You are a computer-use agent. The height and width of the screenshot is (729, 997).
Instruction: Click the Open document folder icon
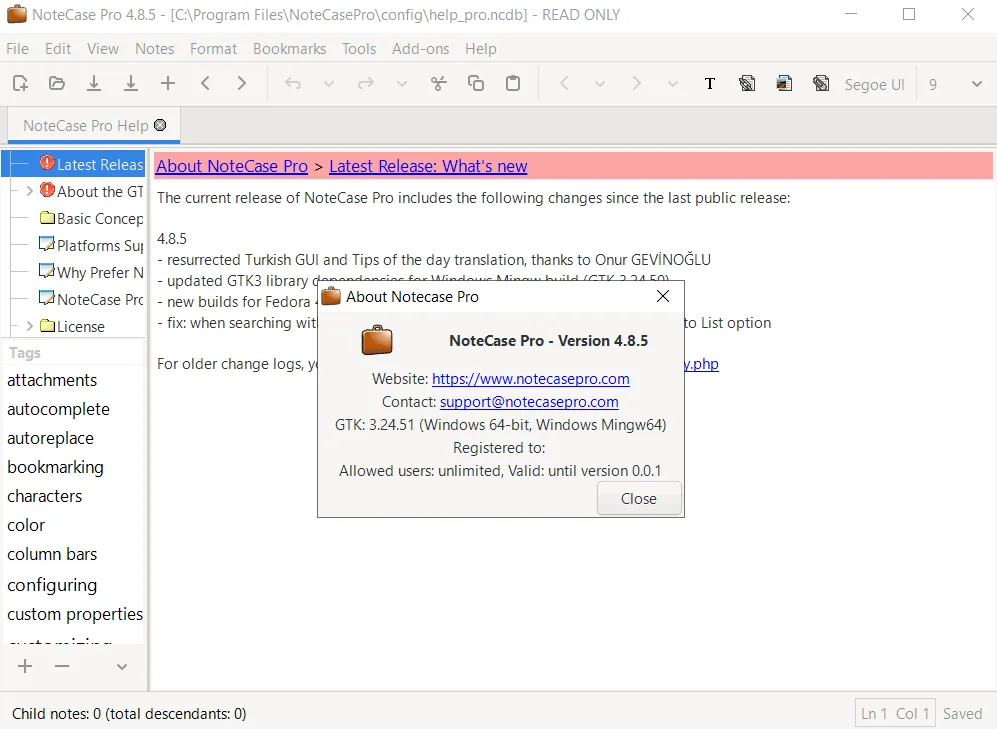57,83
